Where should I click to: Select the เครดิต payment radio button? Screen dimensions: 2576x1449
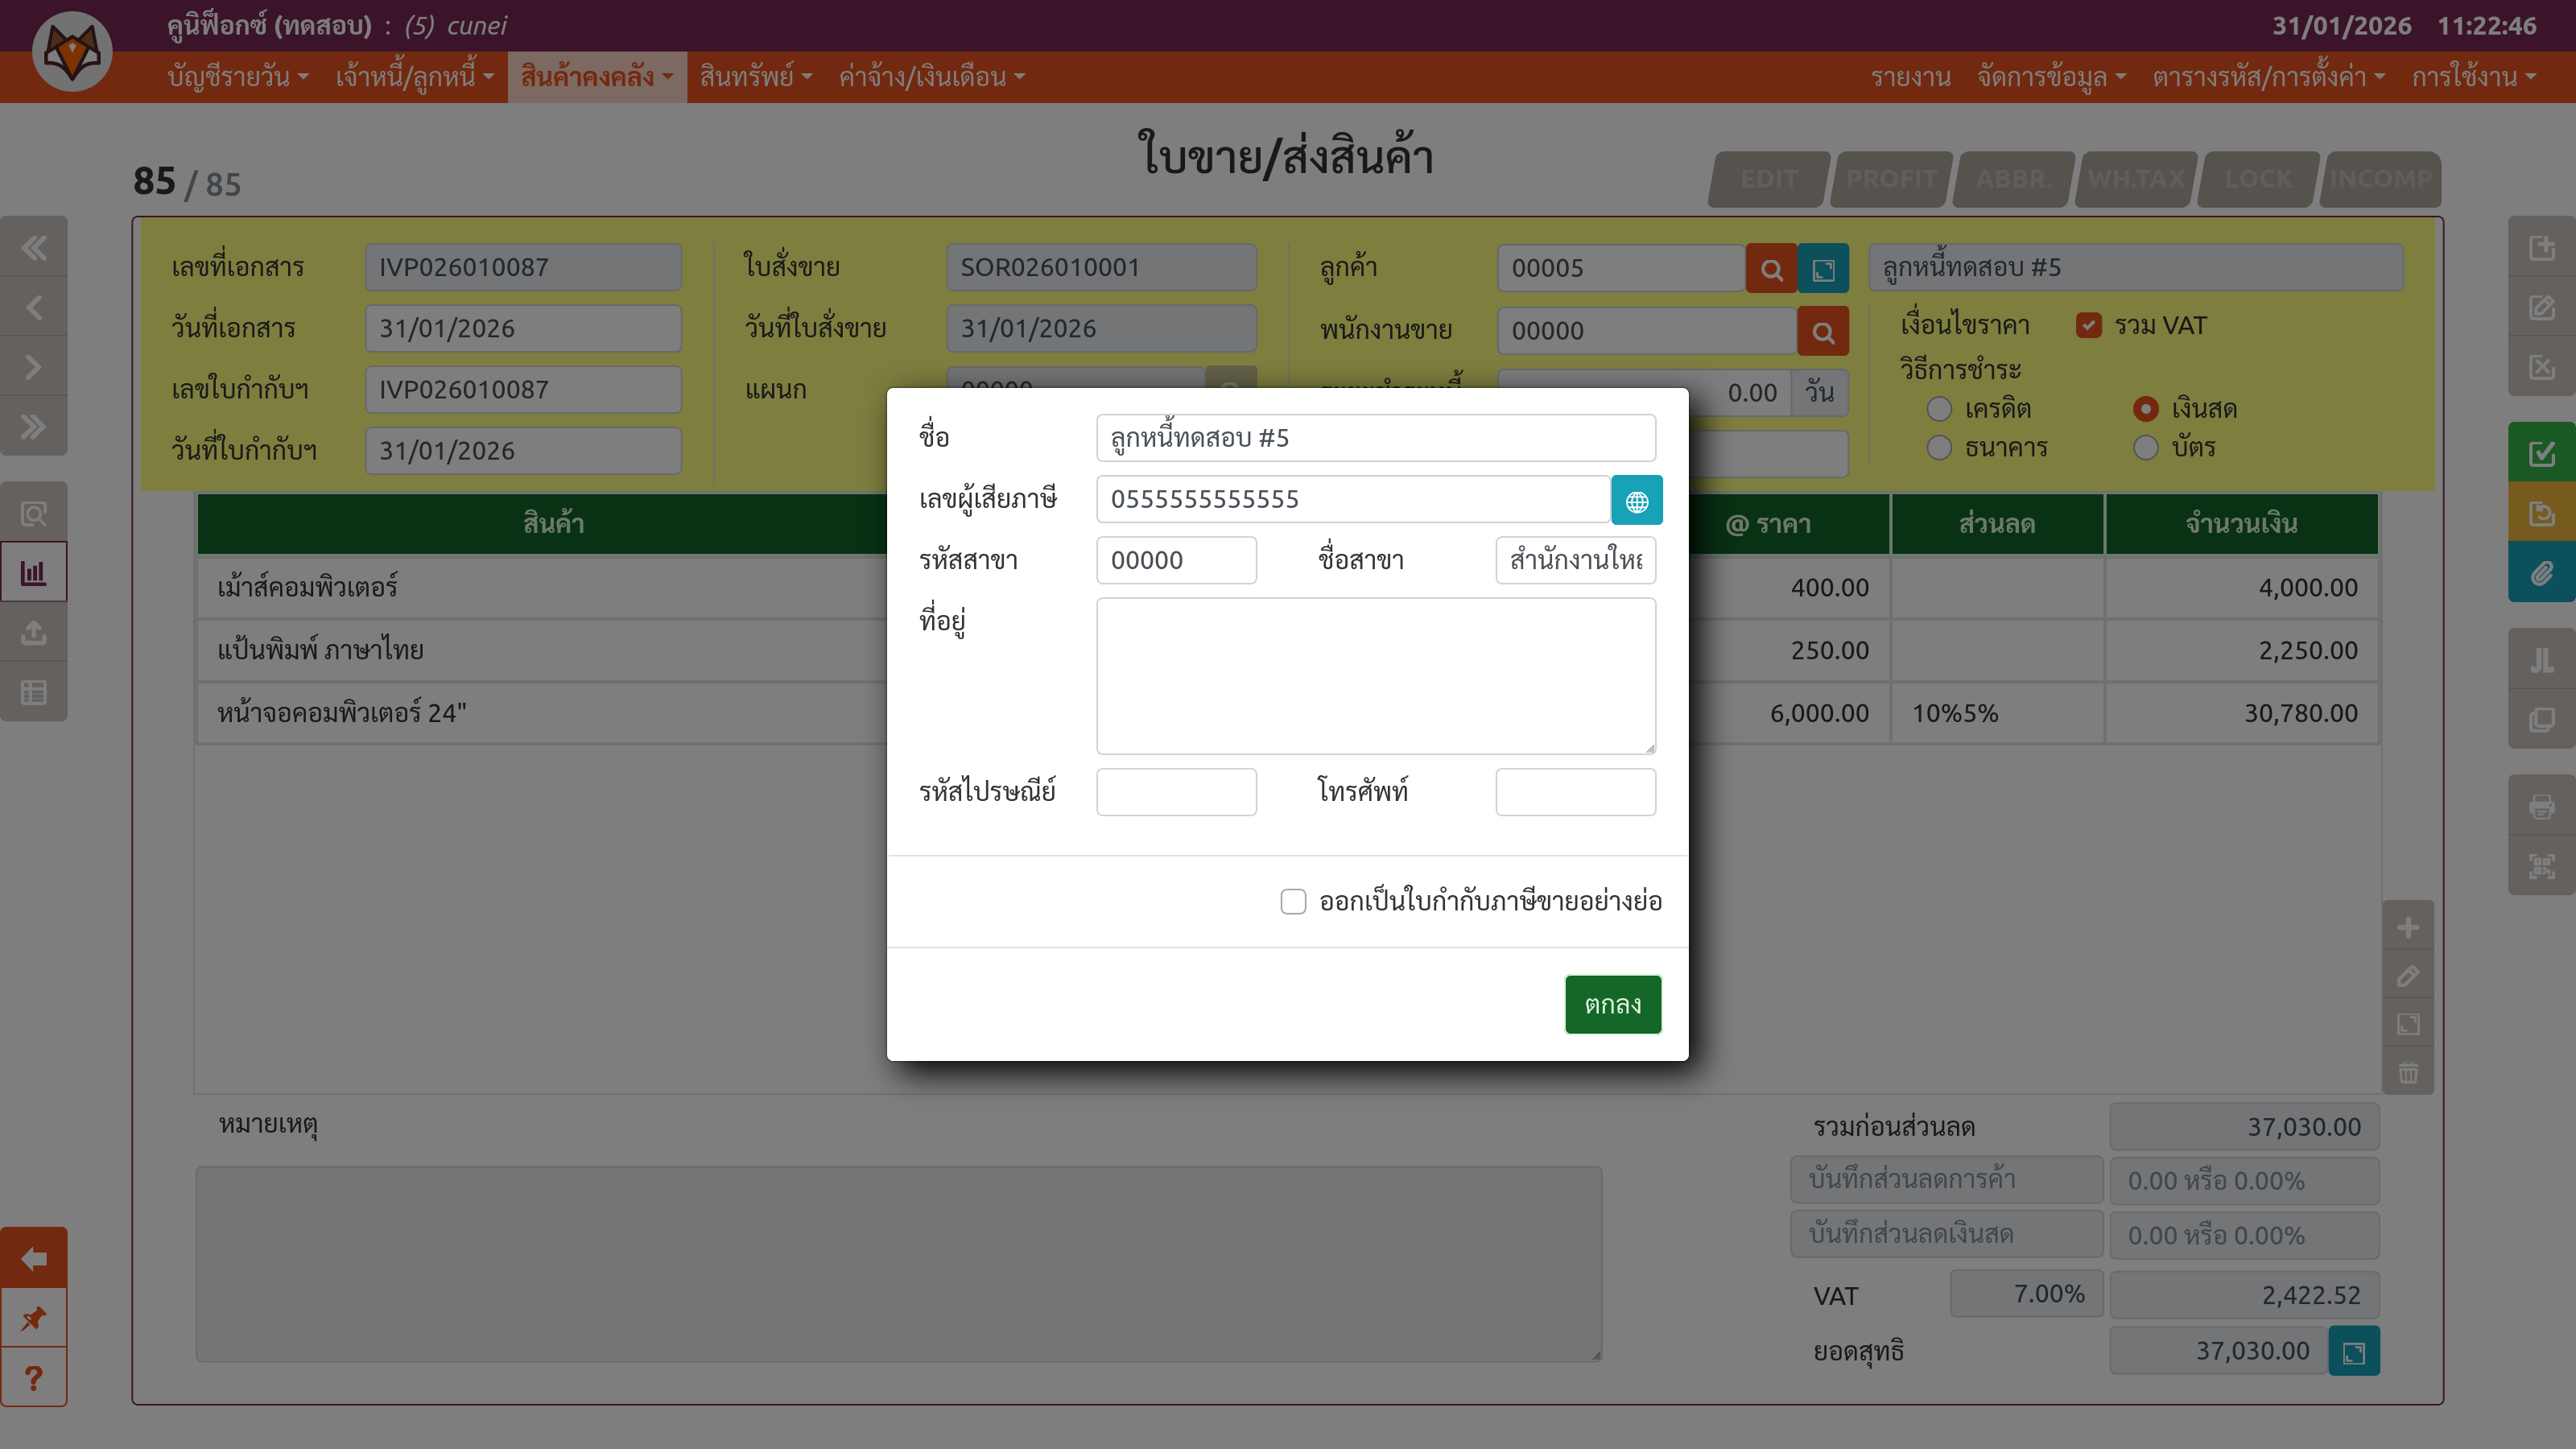tap(1939, 409)
